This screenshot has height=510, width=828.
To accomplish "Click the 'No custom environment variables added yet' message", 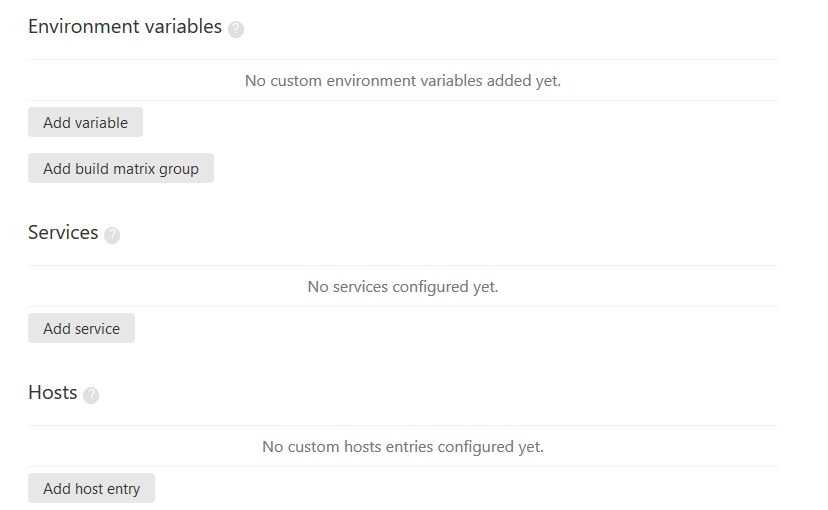I will [403, 80].
